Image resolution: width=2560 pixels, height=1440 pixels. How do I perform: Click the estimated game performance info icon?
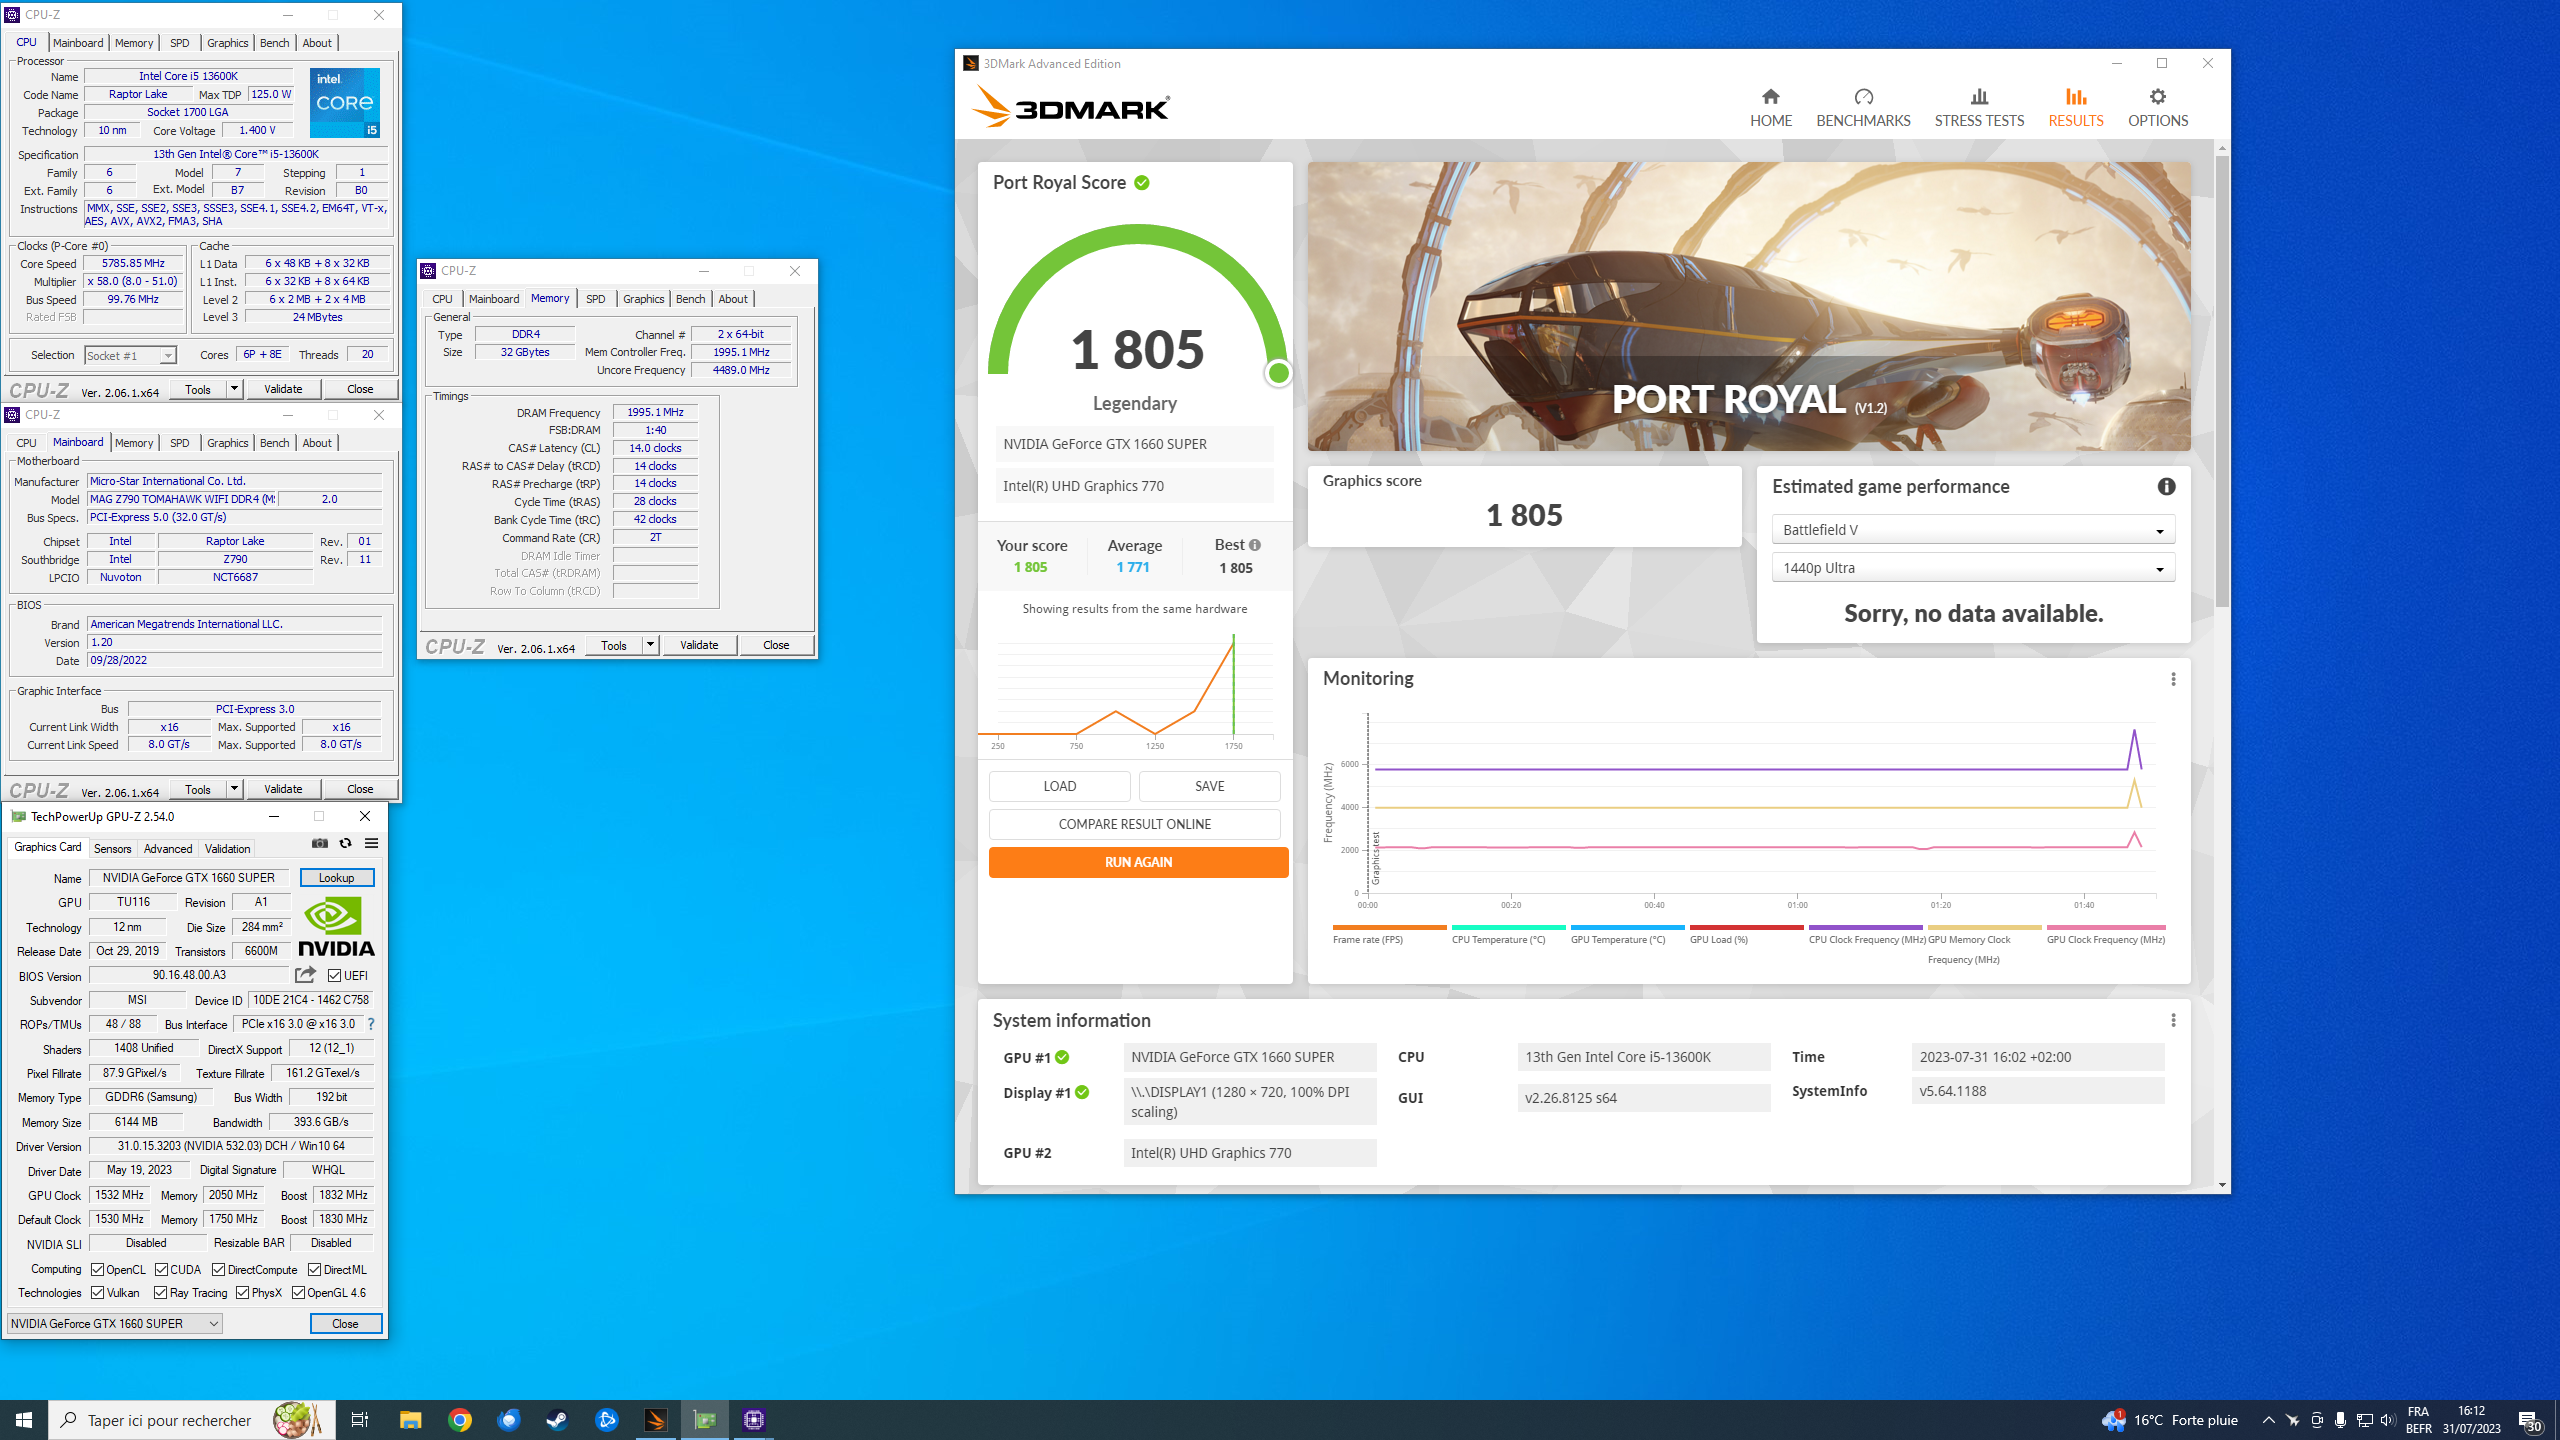2166,486
